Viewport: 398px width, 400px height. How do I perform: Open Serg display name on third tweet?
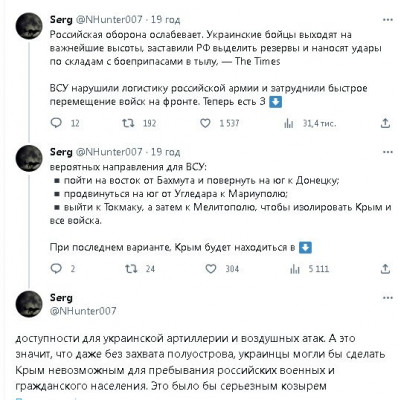click(x=61, y=298)
